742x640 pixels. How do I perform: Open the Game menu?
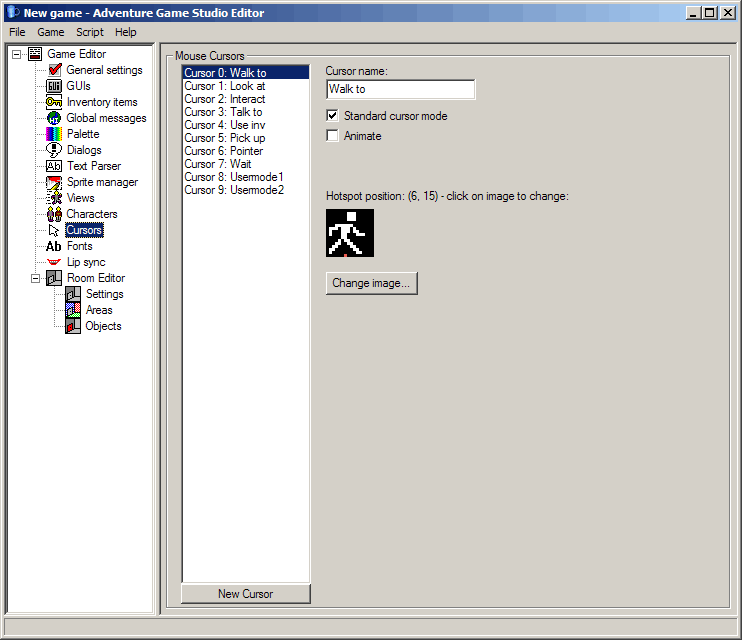[x=51, y=32]
